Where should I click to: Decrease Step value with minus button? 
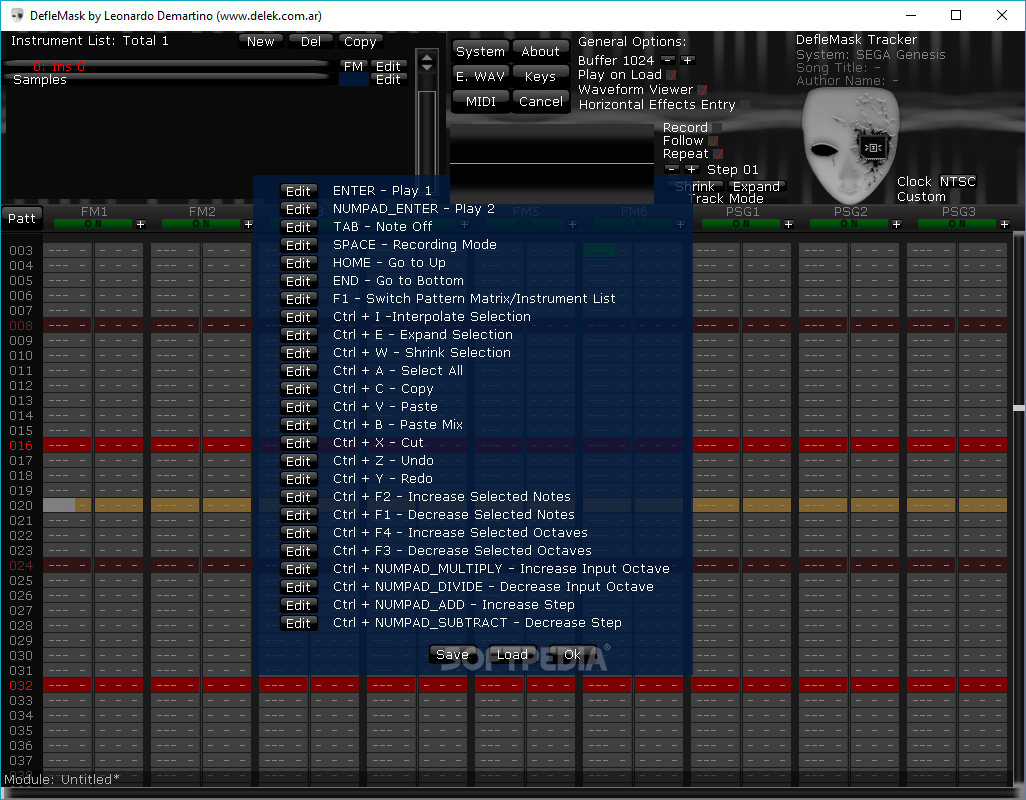click(672, 169)
